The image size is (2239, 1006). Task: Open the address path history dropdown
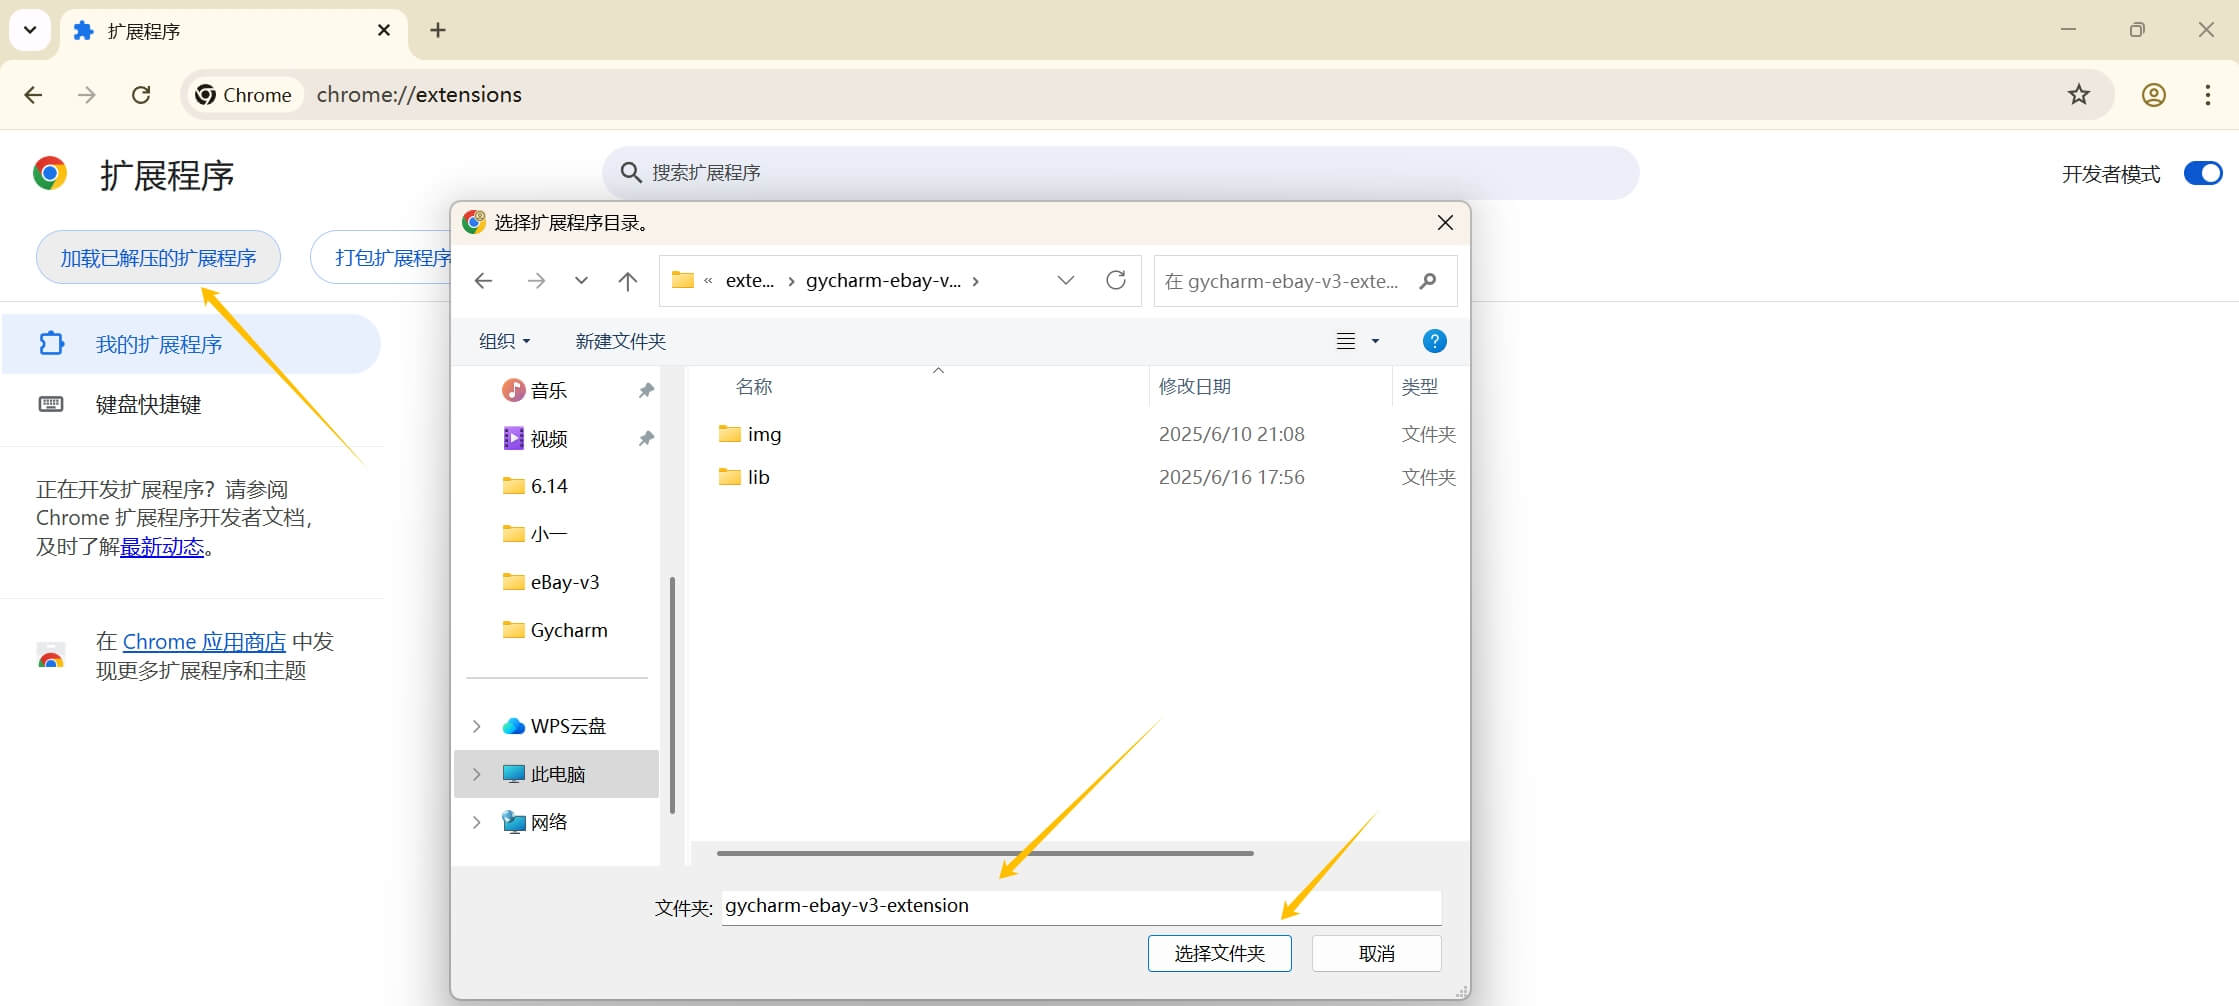pyautogui.click(x=1066, y=281)
